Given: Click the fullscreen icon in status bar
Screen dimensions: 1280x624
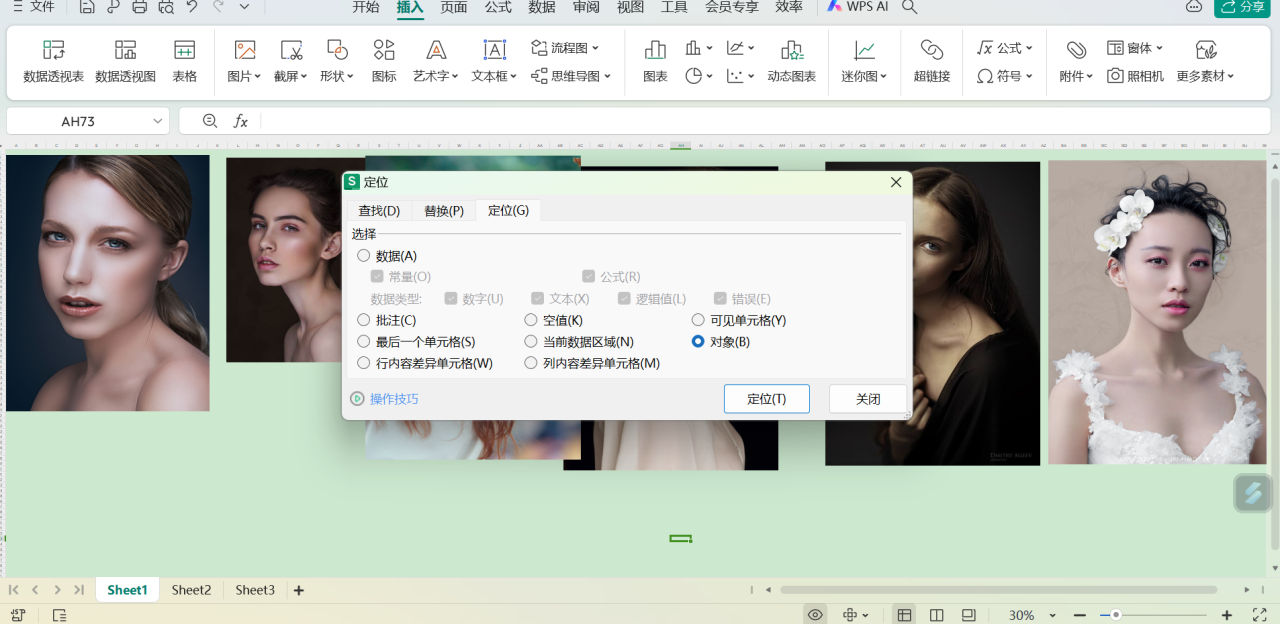Looking at the screenshot, I should pyautogui.click(x=1260, y=615).
